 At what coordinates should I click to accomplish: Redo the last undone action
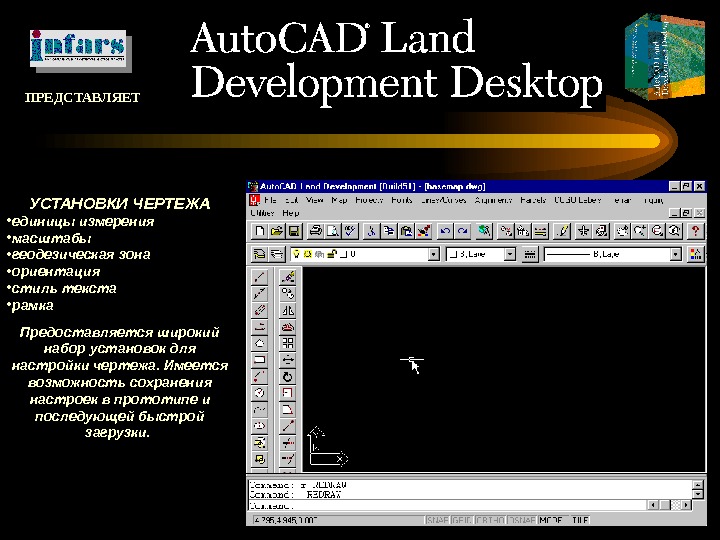tap(462, 231)
